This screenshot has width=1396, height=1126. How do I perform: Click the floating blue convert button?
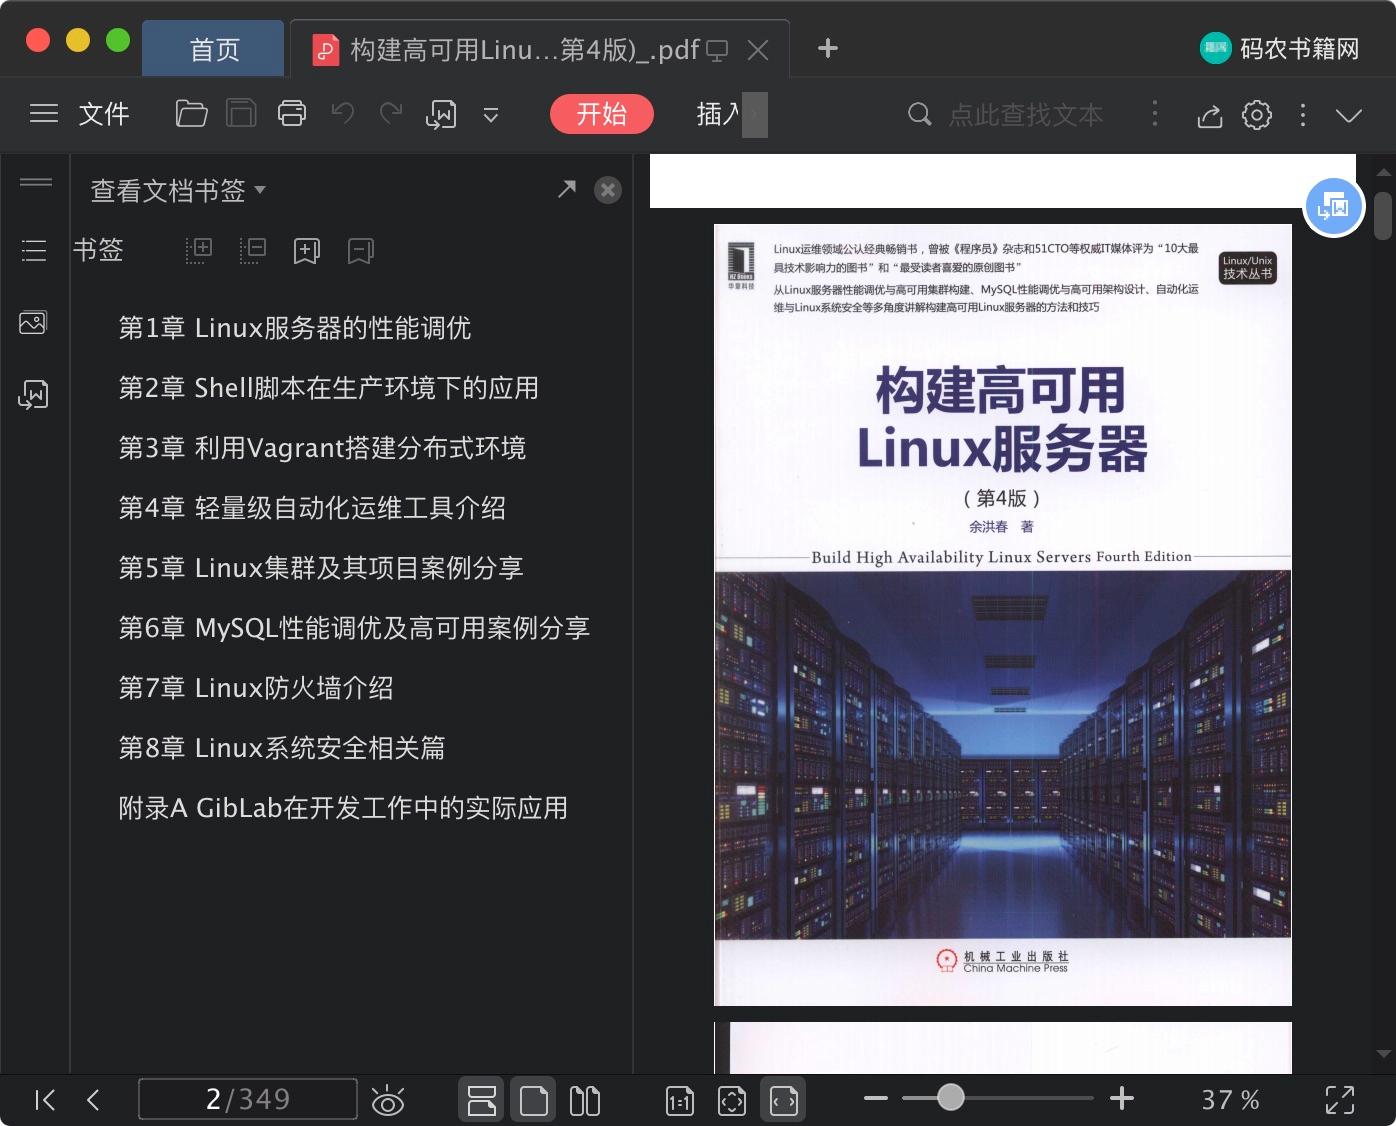coord(1334,208)
